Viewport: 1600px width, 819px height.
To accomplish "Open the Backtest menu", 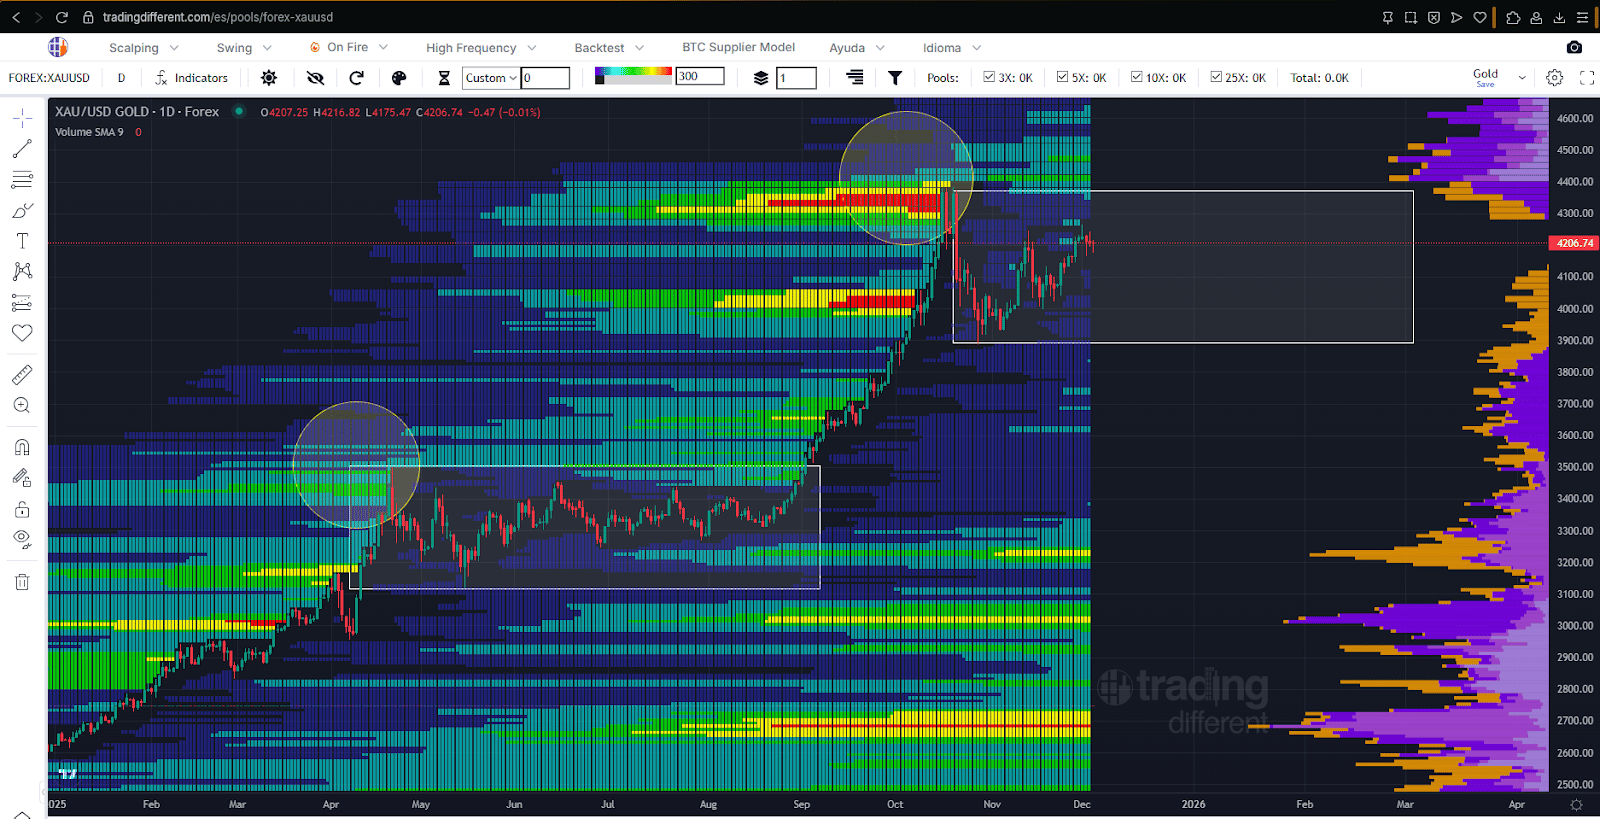I will [609, 48].
